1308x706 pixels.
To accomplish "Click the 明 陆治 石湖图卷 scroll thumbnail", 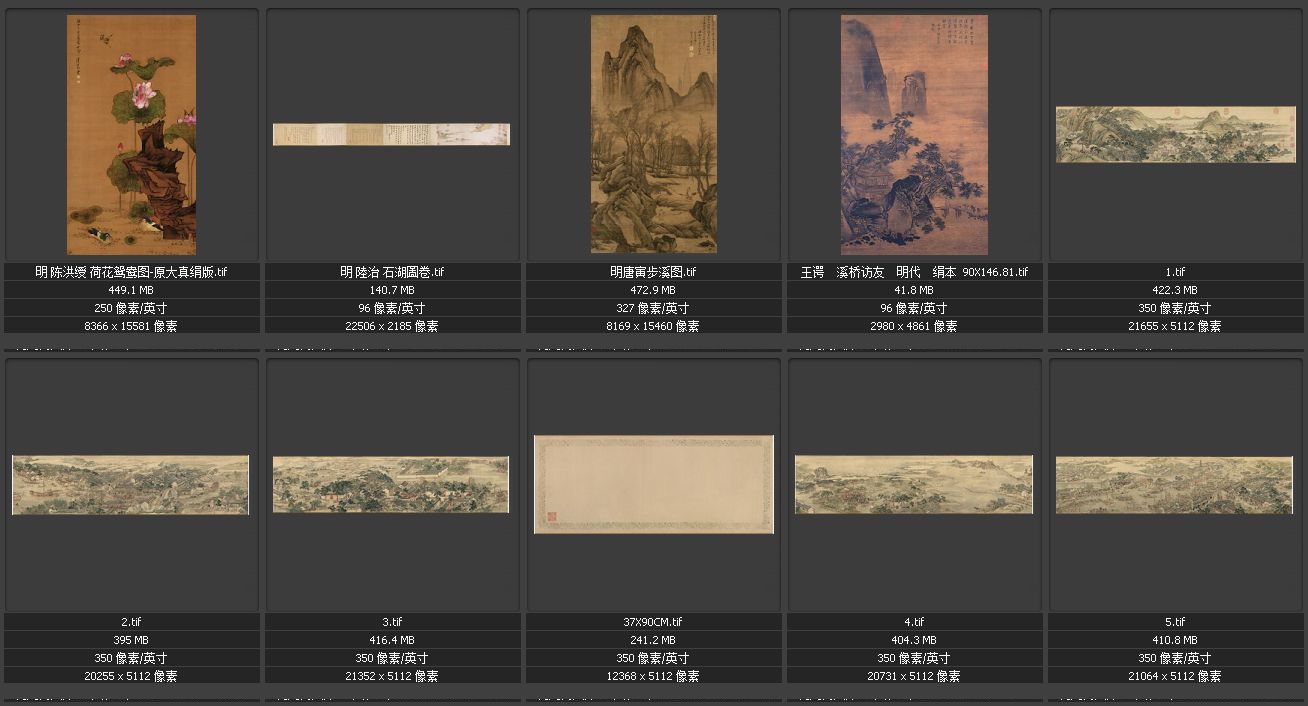I will [x=391, y=134].
